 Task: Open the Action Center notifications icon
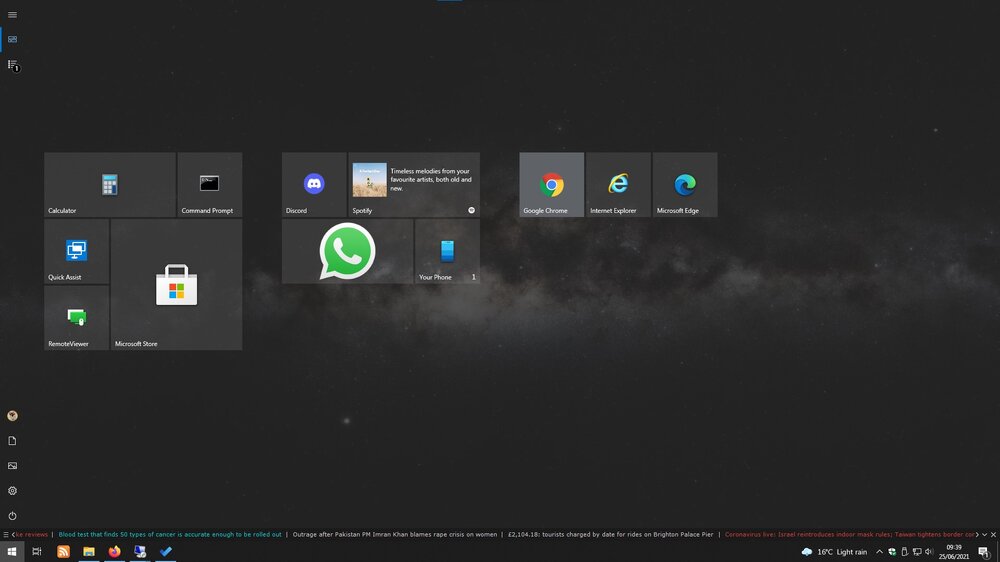985,552
